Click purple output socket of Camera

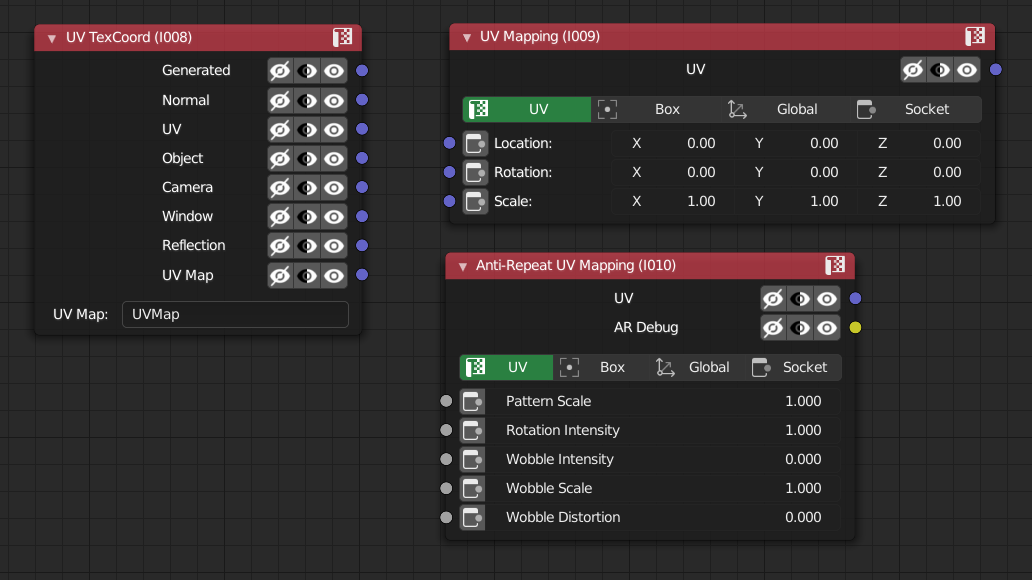point(362,187)
